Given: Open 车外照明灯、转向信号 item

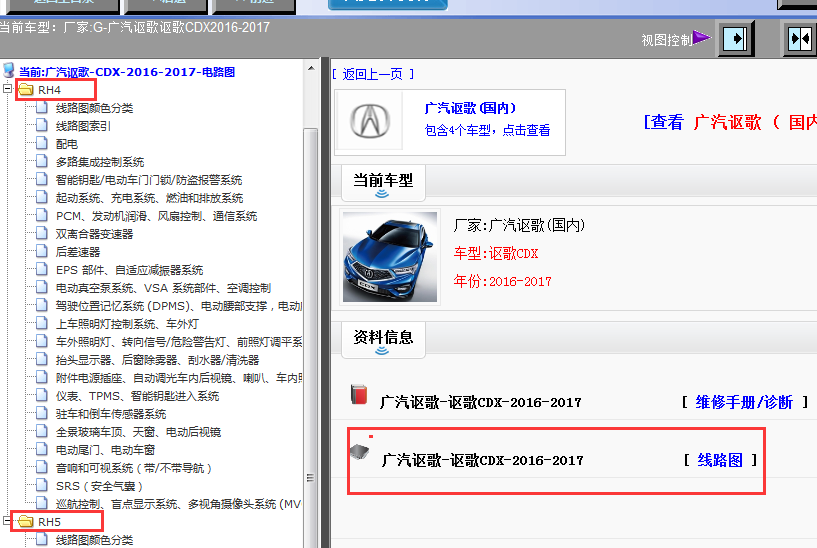Looking at the screenshot, I should pos(179,342).
